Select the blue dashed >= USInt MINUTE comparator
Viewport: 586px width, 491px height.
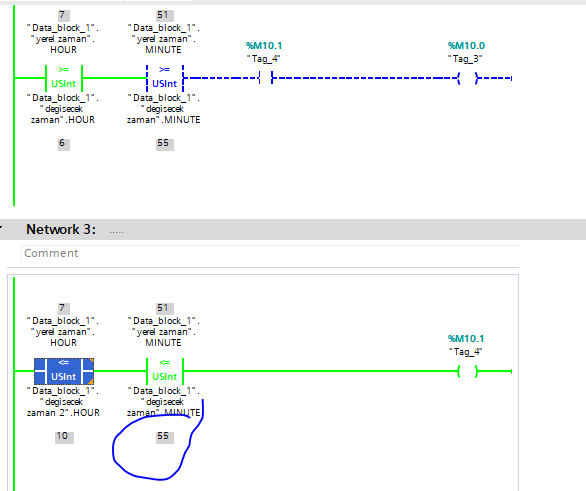coord(164,78)
